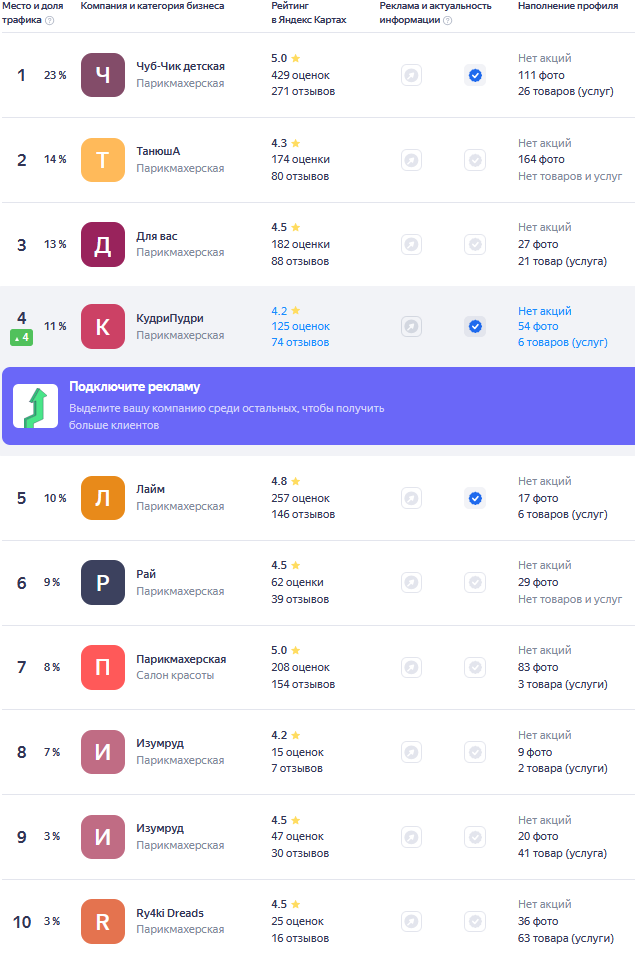Click the grey verification checkmark for Рай
This screenshot has height=955, width=635.
point(475,583)
